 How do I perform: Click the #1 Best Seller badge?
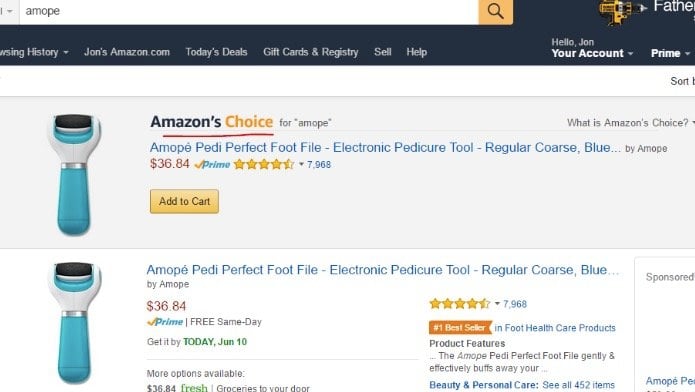tap(460, 328)
